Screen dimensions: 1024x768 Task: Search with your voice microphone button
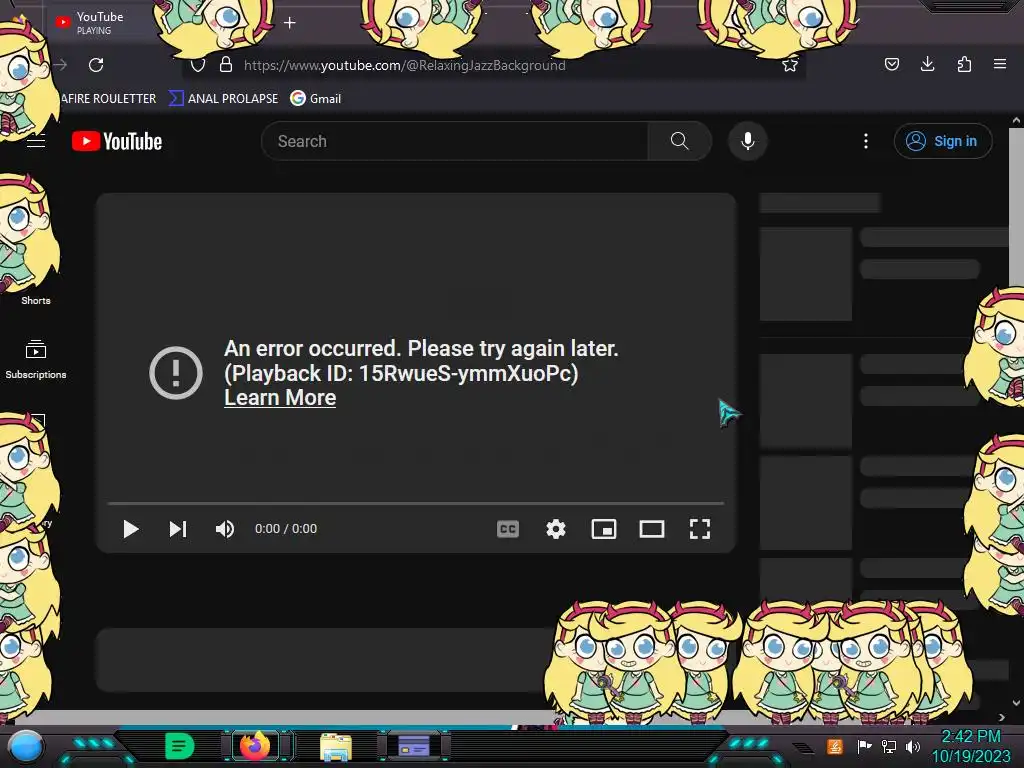point(748,141)
